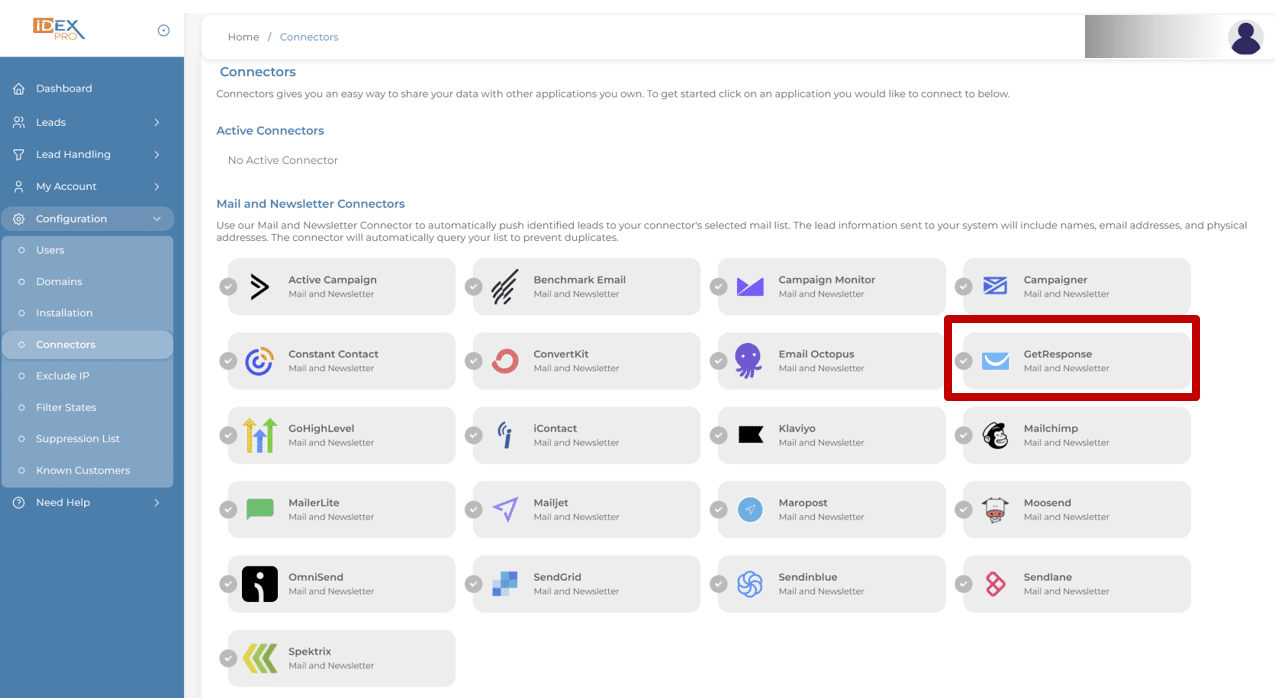Click the SendGrid logo icon
The height and width of the screenshot is (698, 1286).
tap(505, 583)
